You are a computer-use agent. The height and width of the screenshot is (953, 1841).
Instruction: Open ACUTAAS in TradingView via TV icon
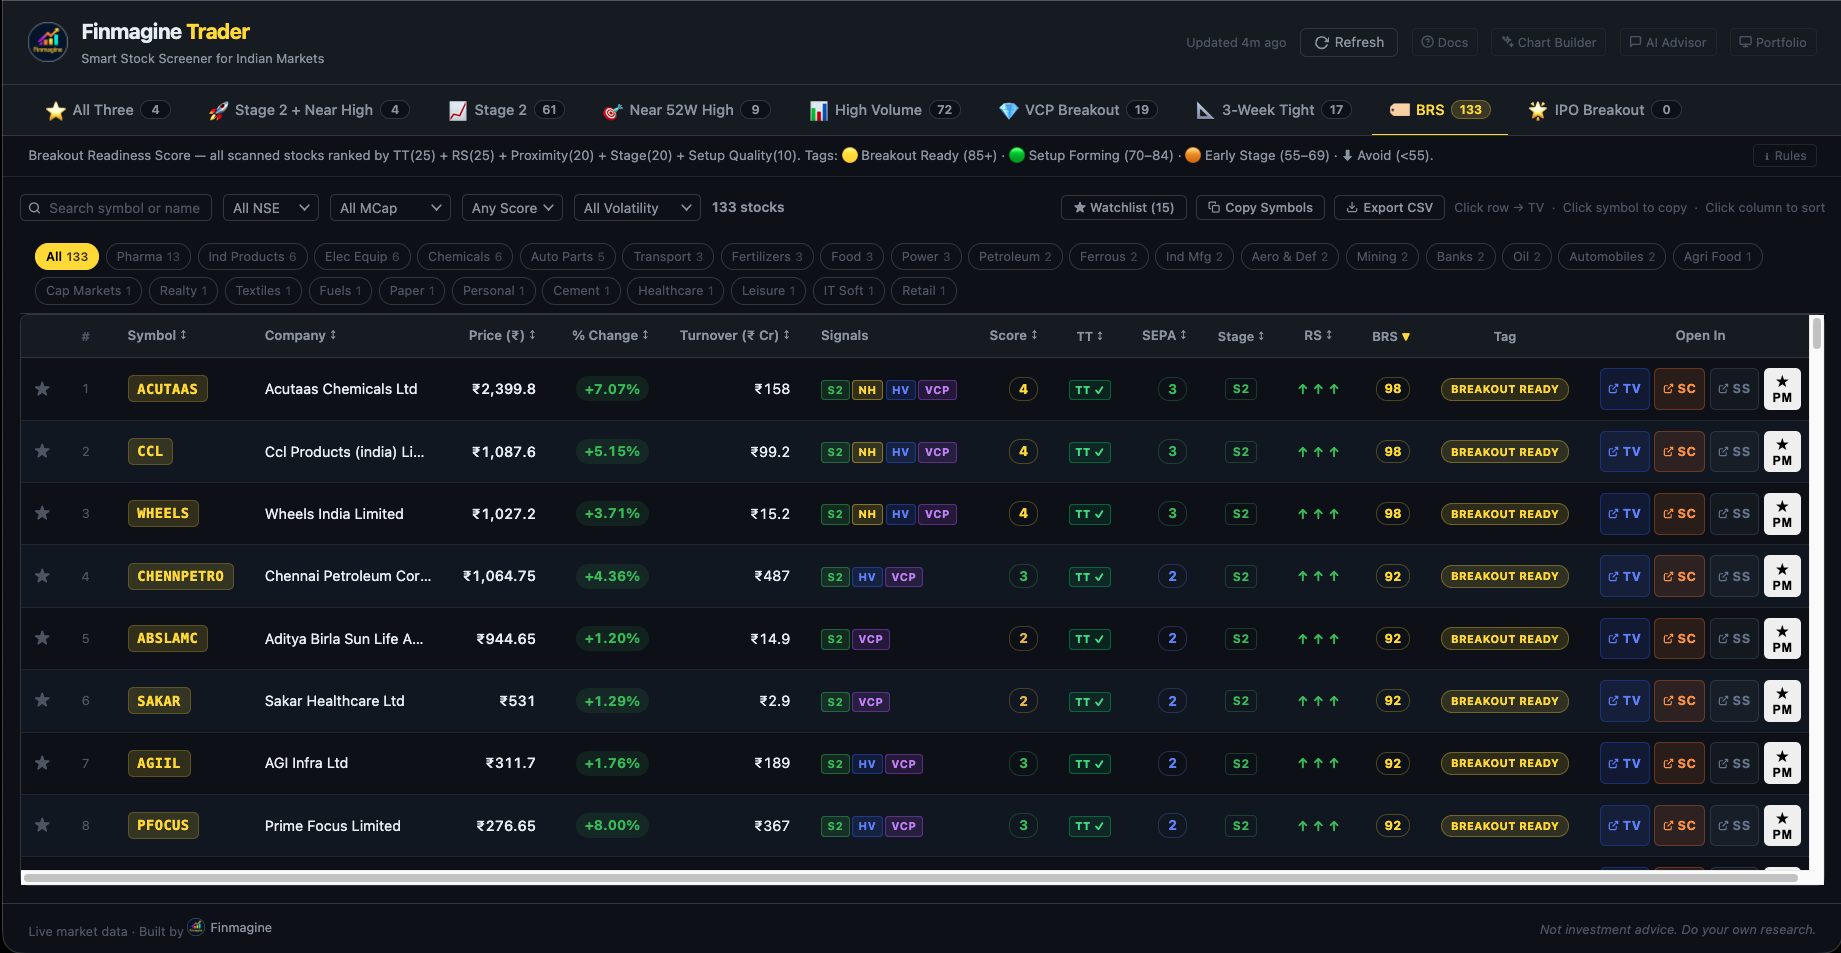1623,389
